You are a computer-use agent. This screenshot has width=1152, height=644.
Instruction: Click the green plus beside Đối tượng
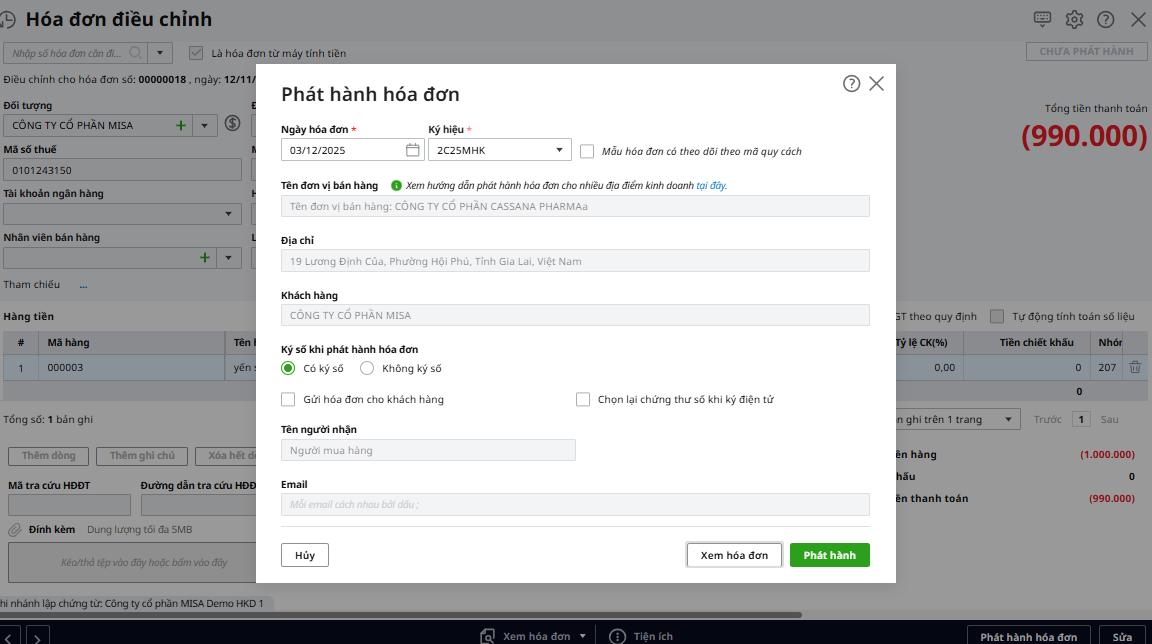[x=181, y=125]
